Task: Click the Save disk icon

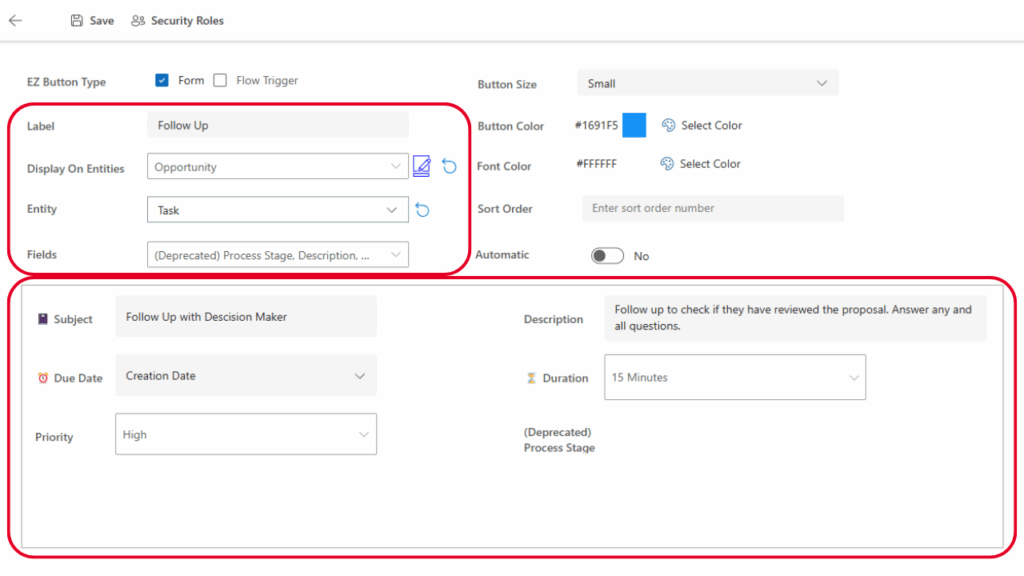Action: click(77, 21)
